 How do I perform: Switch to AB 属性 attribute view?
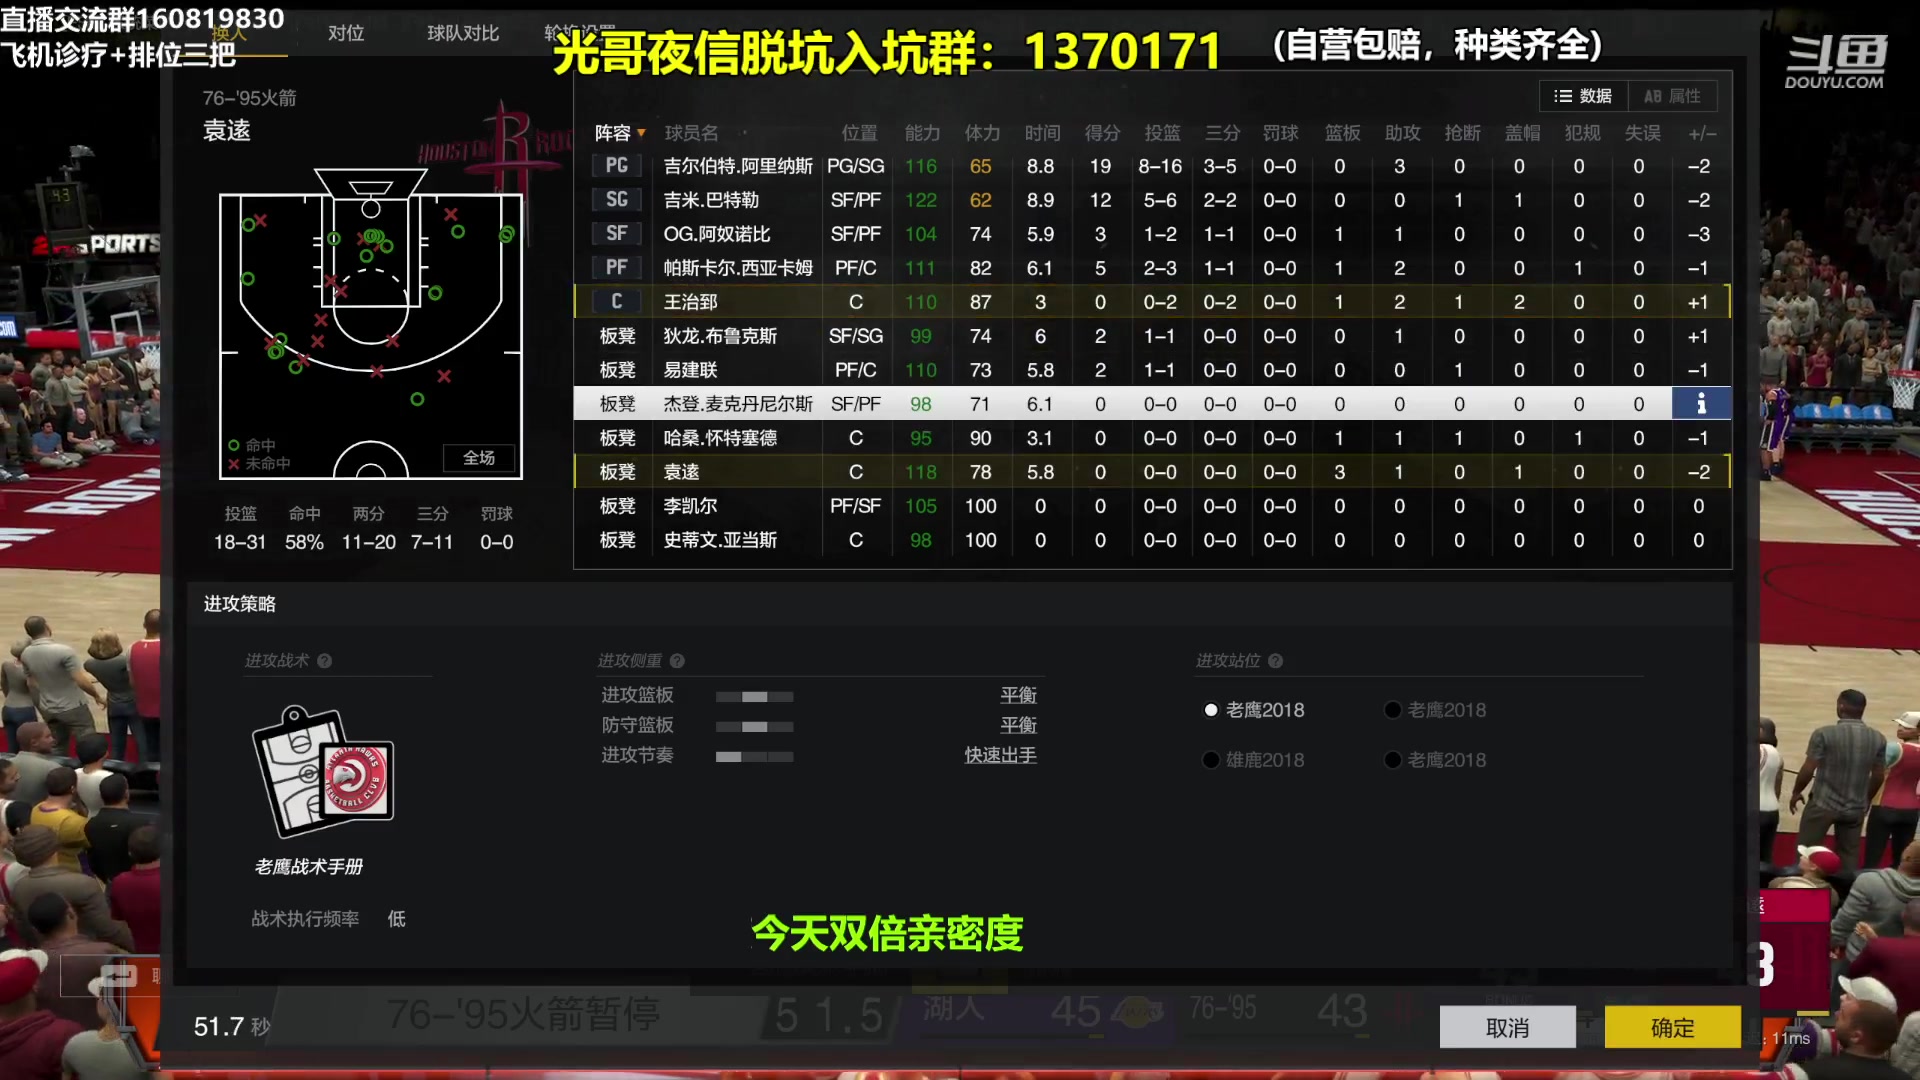[x=1673, y=95]
